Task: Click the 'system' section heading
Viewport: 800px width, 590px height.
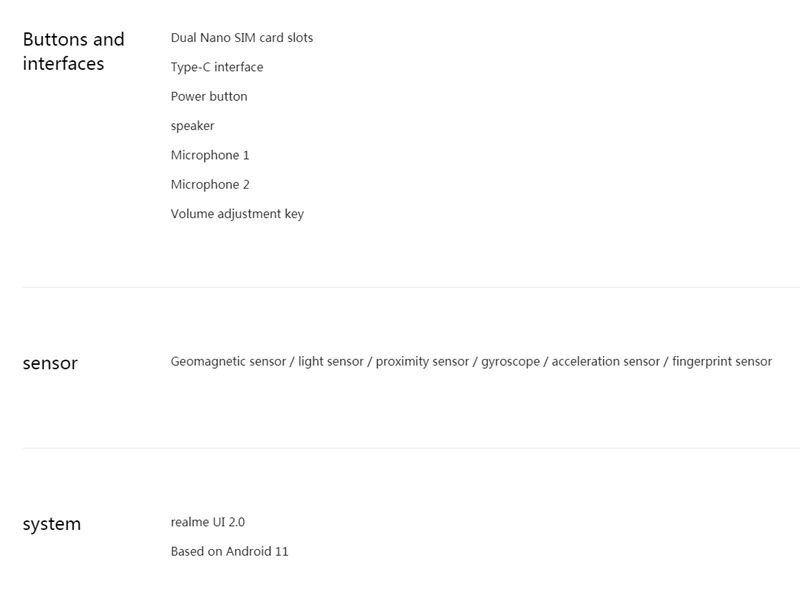Action: coord(52,524)
